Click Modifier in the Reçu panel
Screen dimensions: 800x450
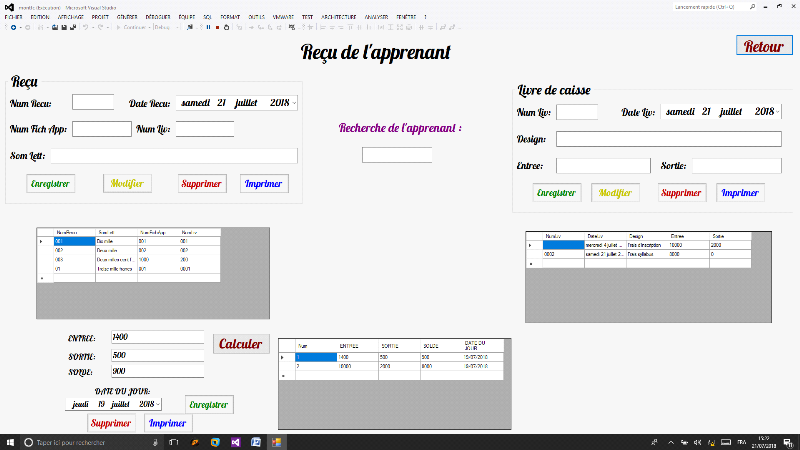(127, 184)
